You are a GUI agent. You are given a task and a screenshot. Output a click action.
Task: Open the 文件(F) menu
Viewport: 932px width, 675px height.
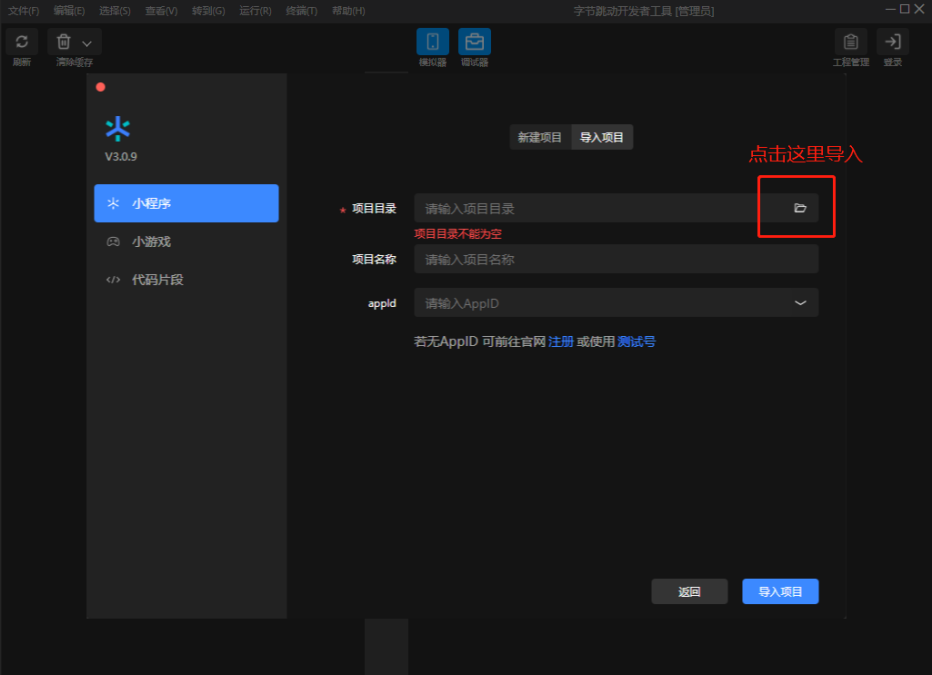[23, 11]
